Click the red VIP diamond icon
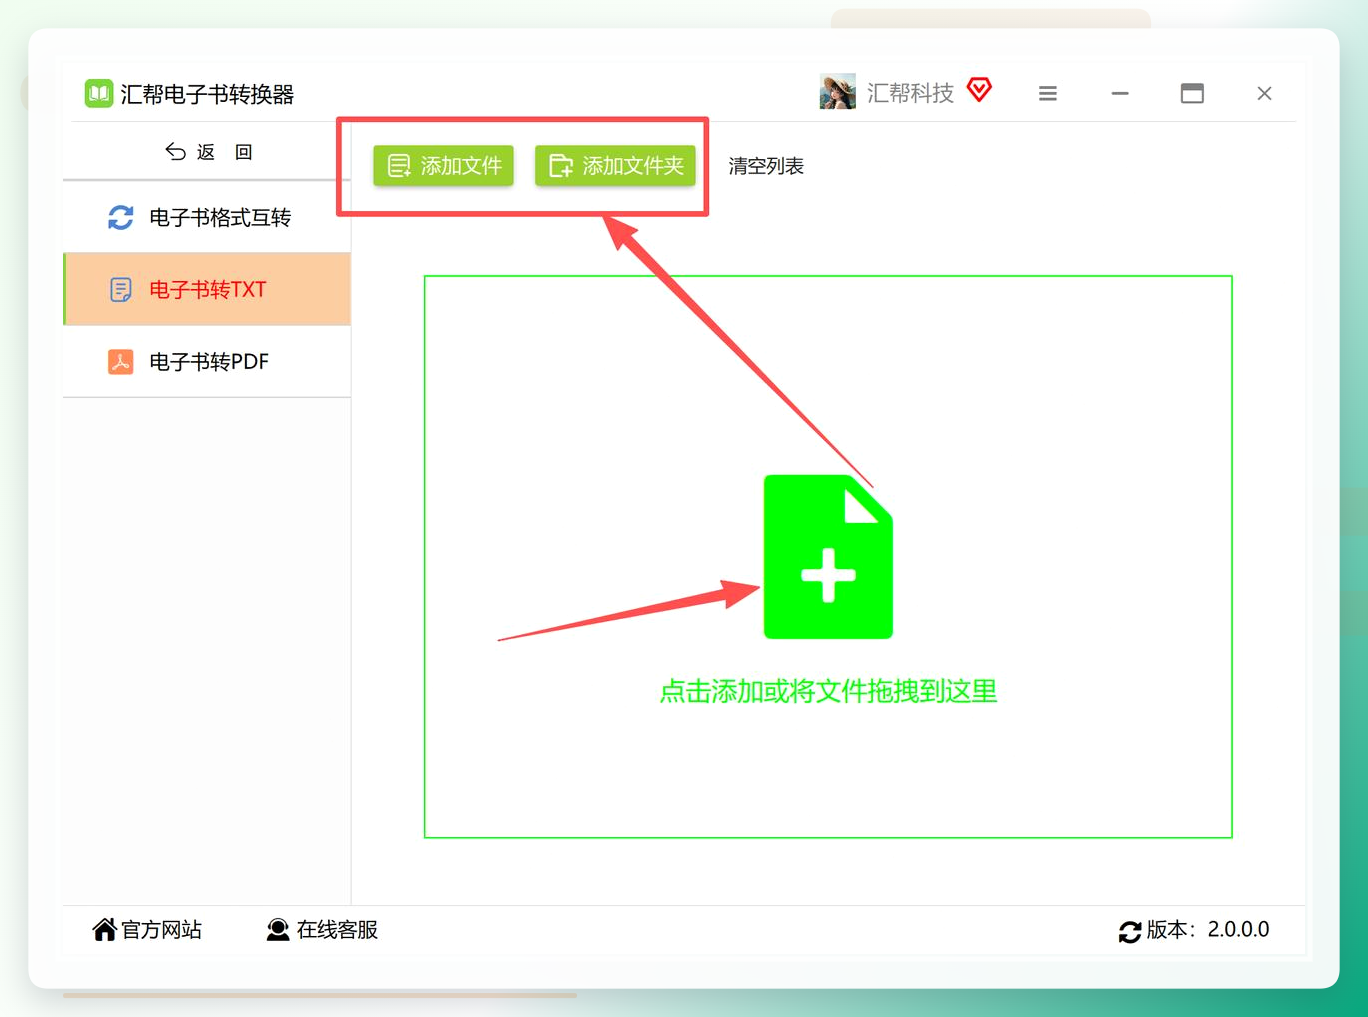The height and width of the screenshot is (1017, 1368). point(980,90)
